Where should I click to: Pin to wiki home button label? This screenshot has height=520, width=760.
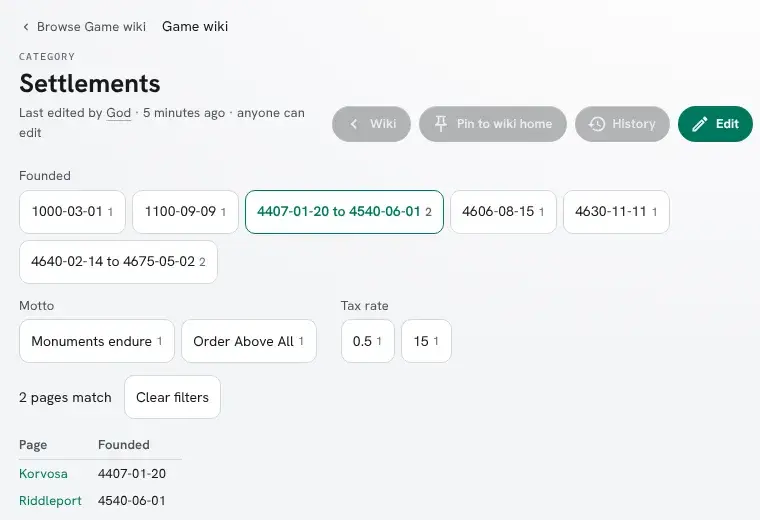click(504, 124)
